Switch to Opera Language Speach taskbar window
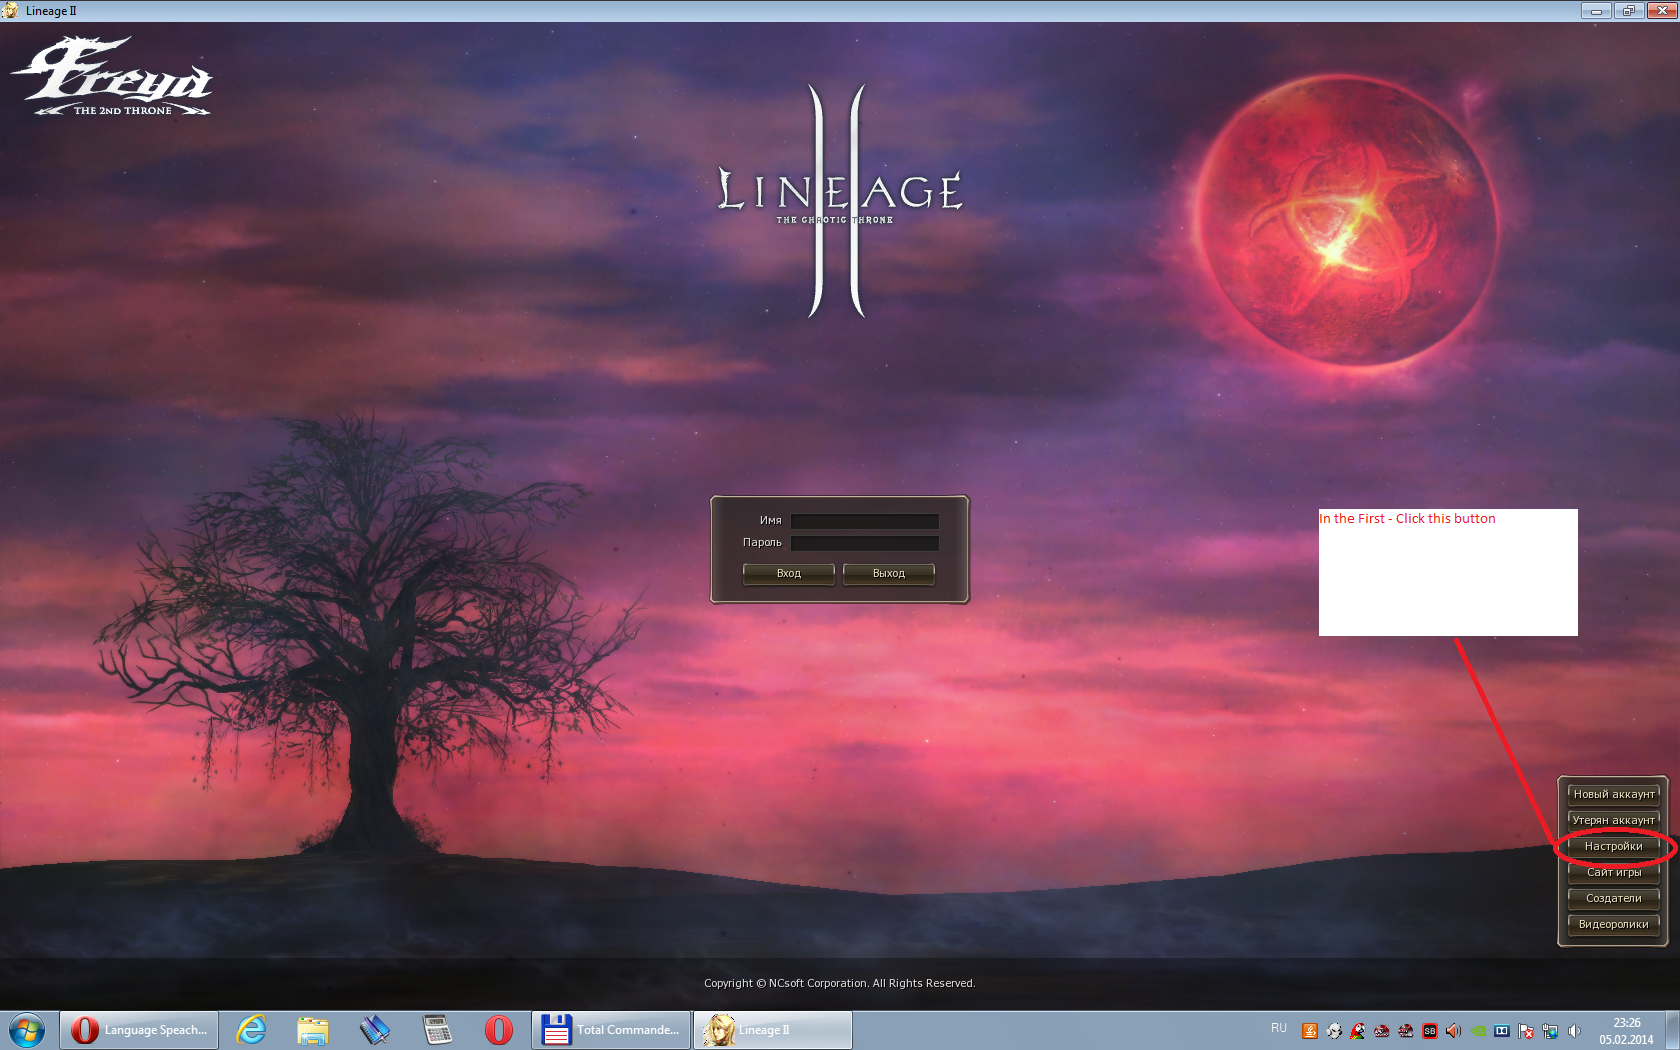This screenshot has height=1050, width=1680. coord(139,1030)
